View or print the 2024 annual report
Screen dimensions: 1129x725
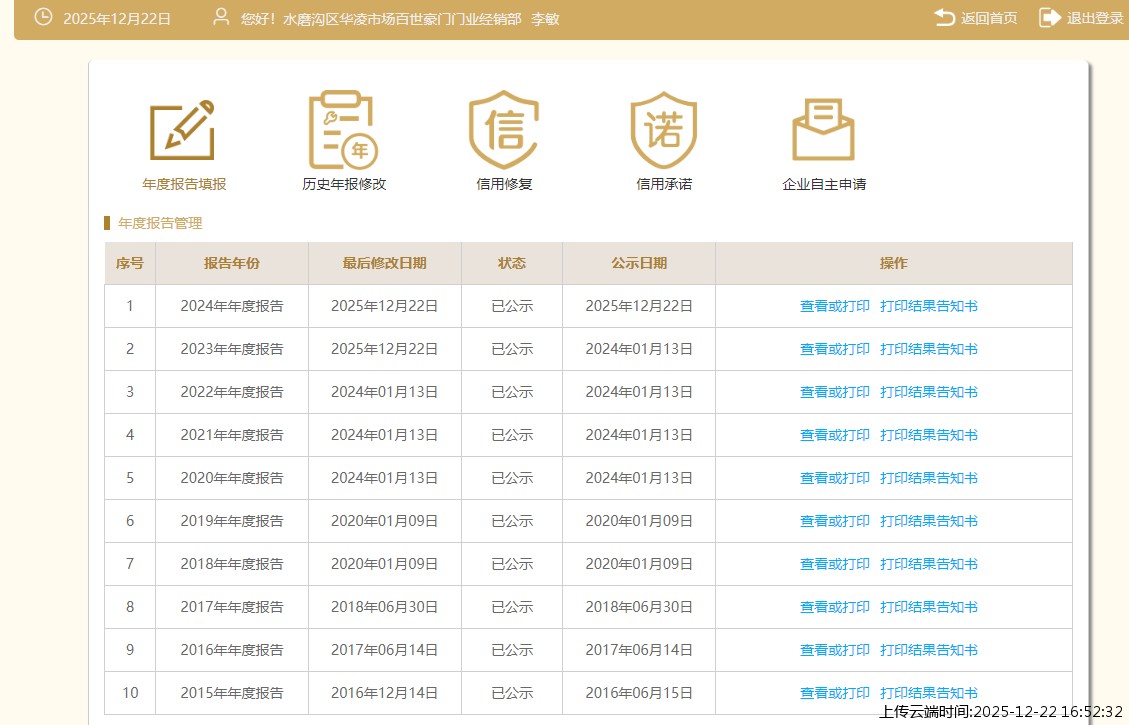coord(834,307)
